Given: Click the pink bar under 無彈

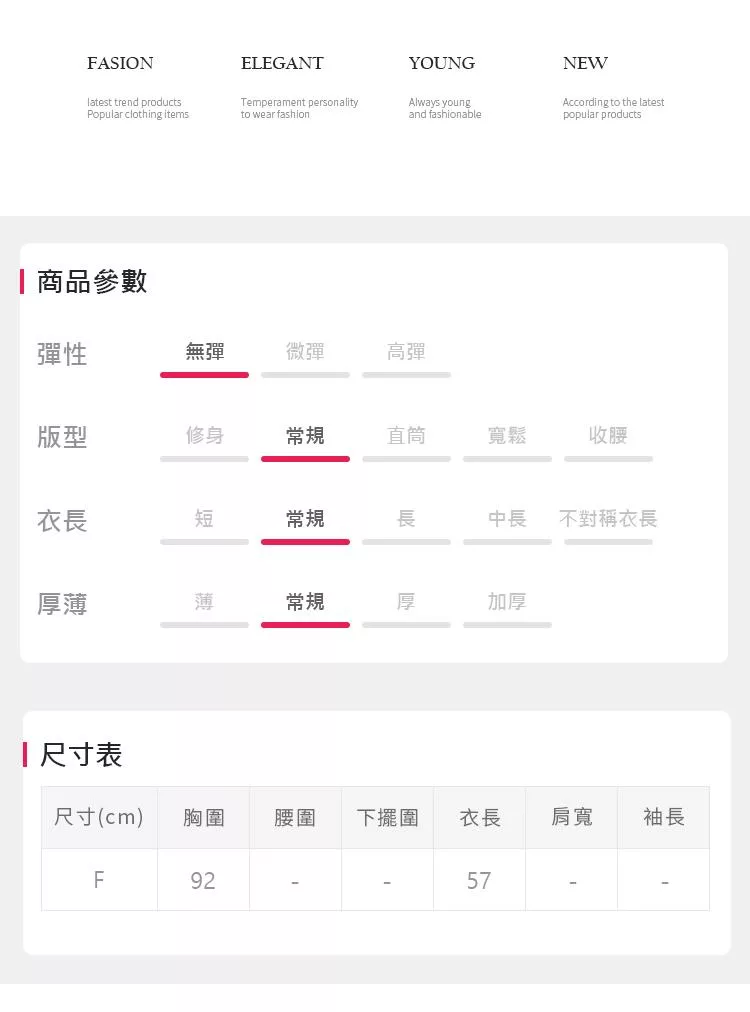Looking at the screenshot, I should click(x=204, y=375).
